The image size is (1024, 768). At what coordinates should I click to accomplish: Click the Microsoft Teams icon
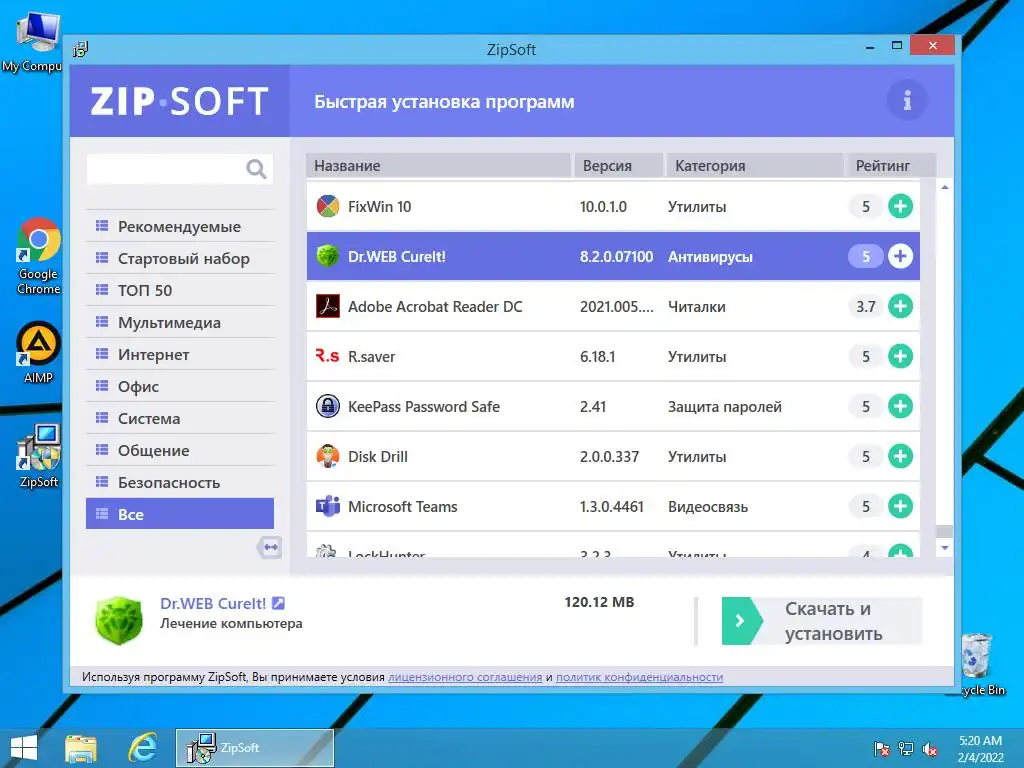[x=328, y=506]
